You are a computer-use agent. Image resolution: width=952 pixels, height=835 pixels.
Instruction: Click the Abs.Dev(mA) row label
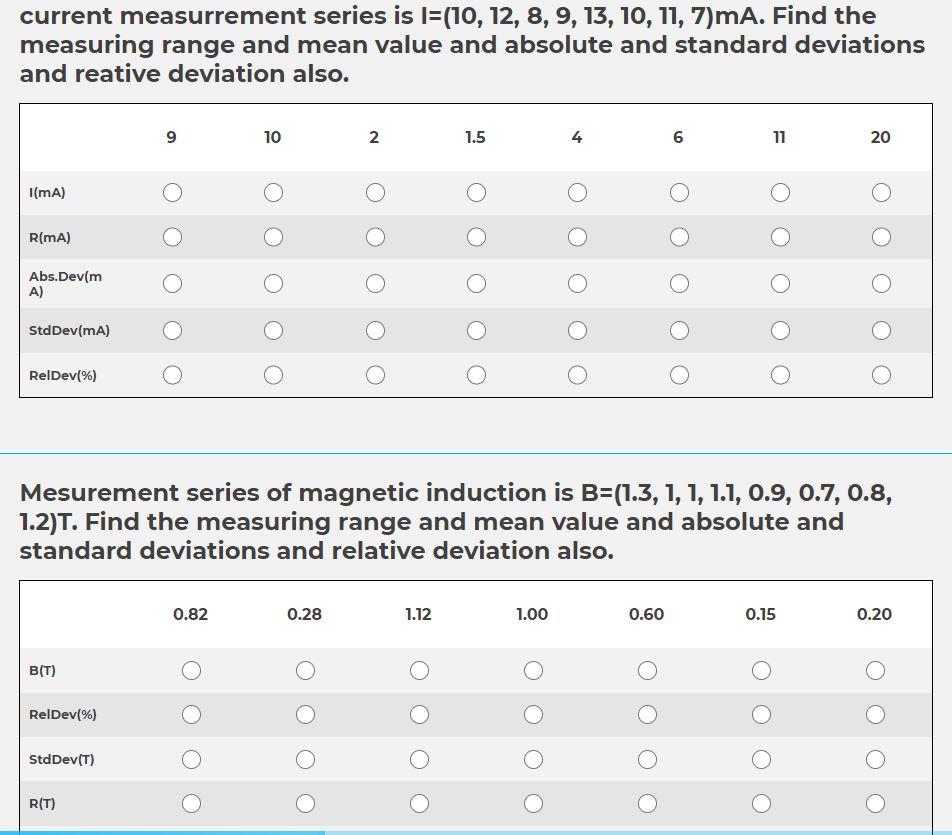(x=66, y=284)
